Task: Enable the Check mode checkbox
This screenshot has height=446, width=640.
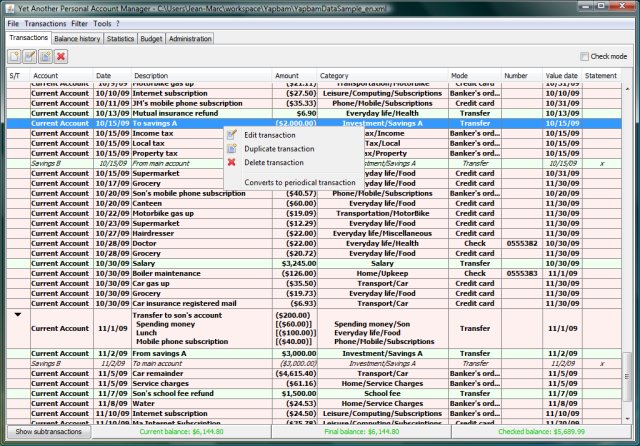Action: pyautogui.click(x=583, y=57)
